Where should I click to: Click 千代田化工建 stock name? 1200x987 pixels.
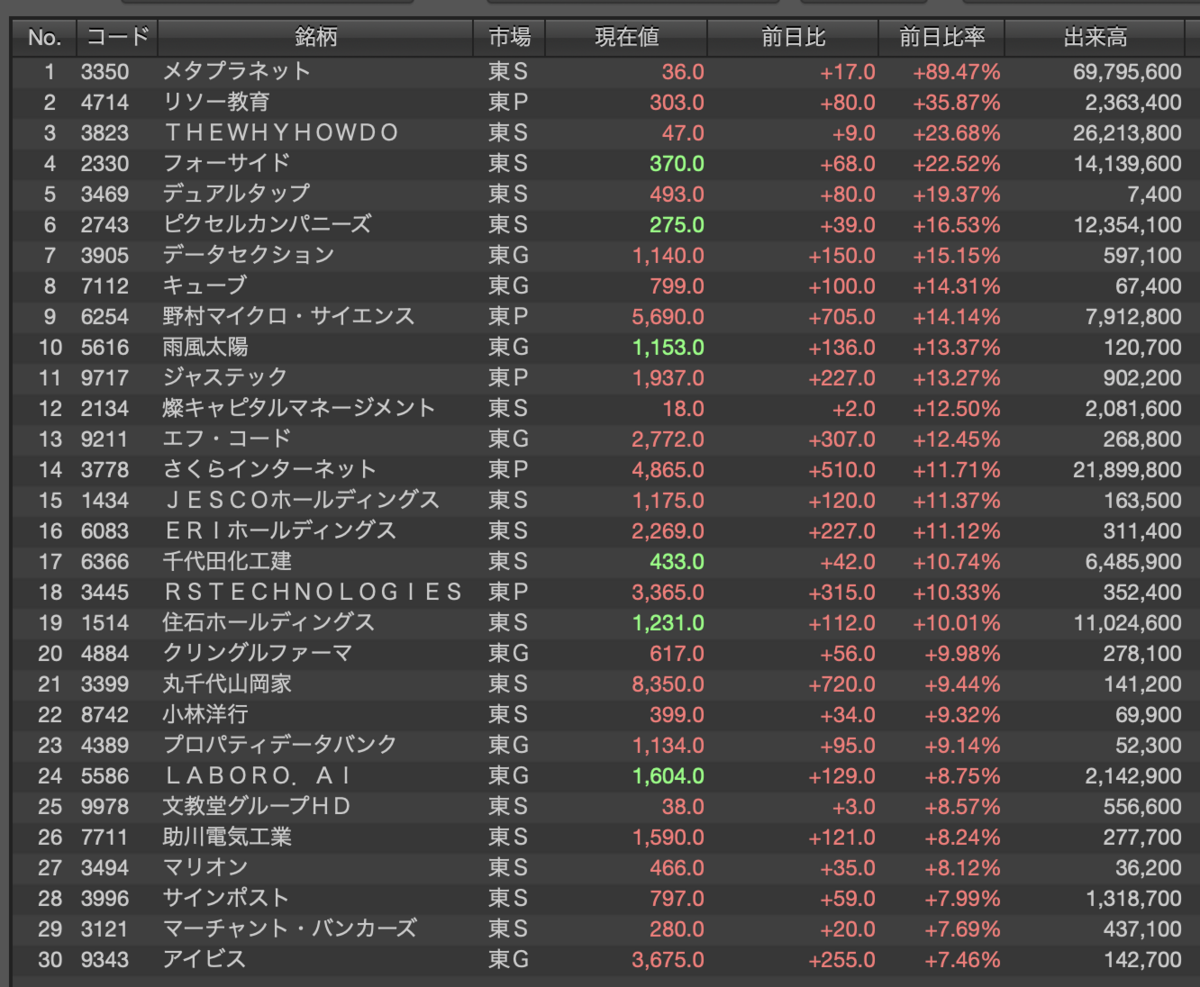(227, 561)
